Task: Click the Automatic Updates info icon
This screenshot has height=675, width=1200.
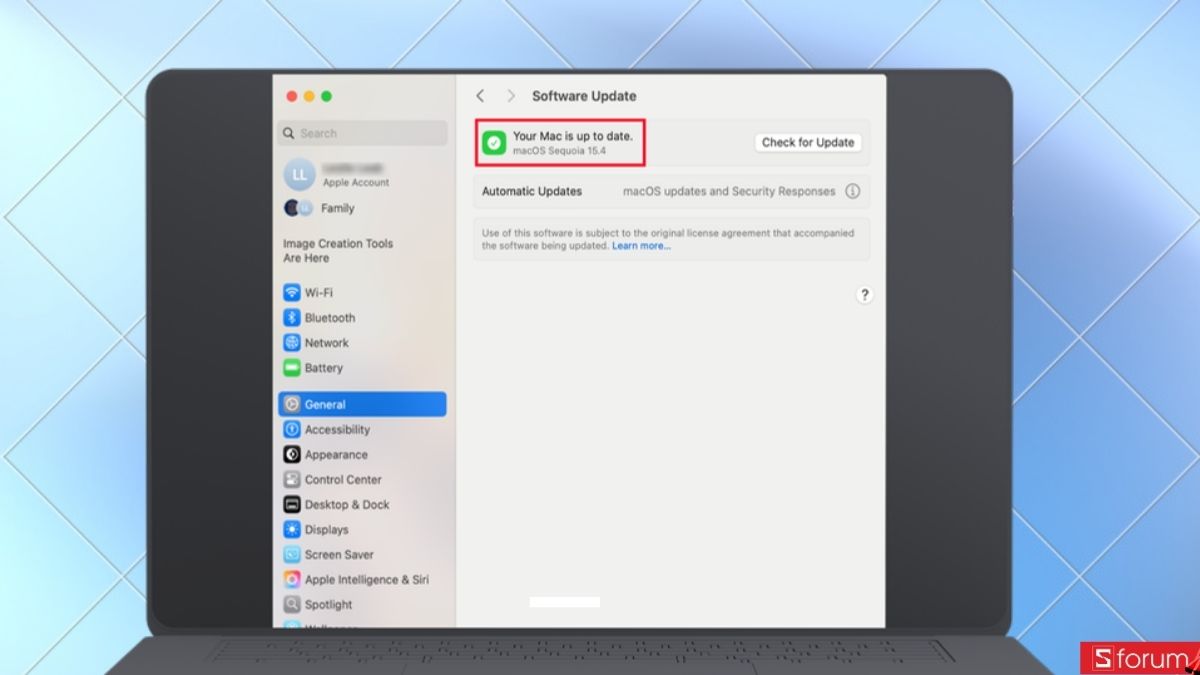Action: coord(852,191)
